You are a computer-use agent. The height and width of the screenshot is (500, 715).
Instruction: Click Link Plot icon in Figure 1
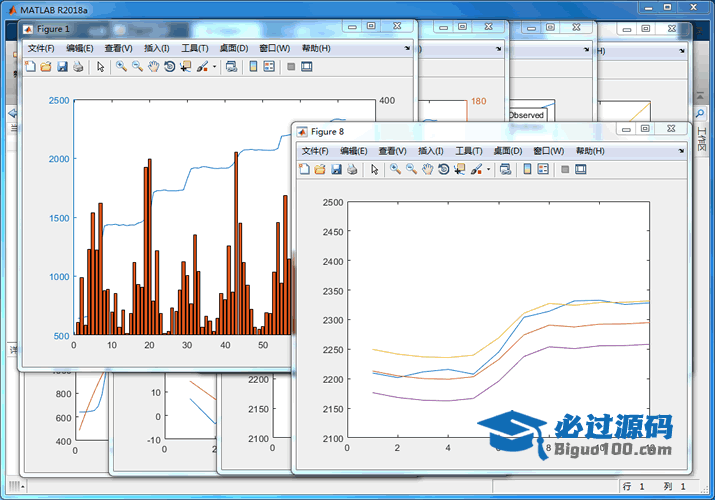point(231,67)
